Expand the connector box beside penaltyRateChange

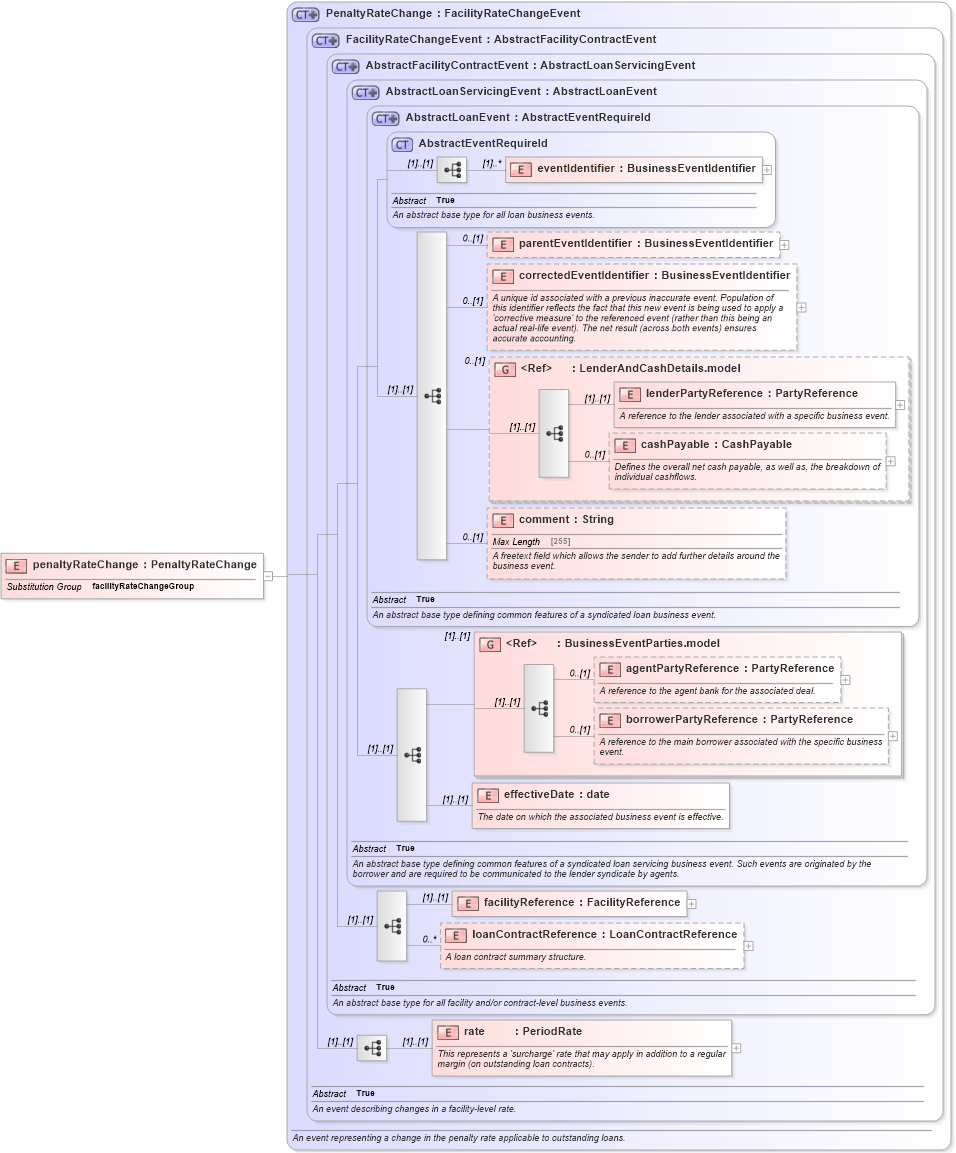(268, 575)
